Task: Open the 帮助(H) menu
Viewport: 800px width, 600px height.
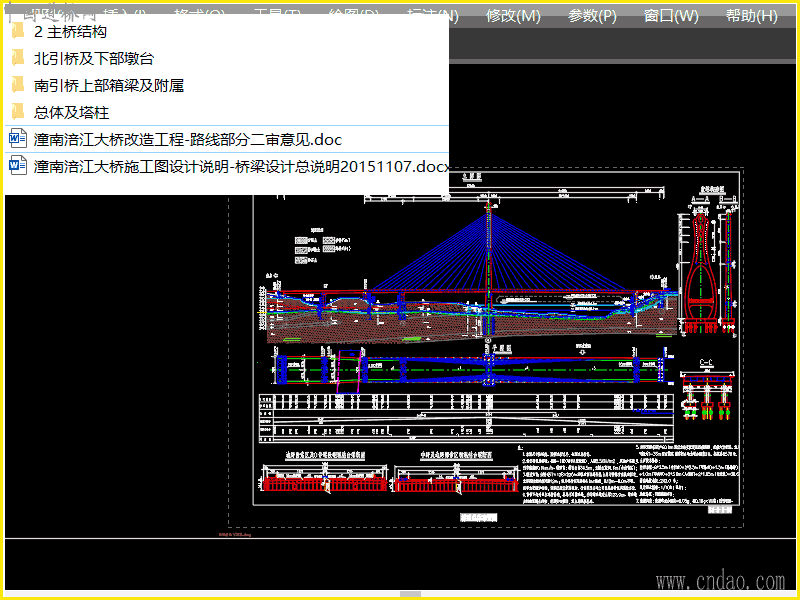Action: pos(752,16)
